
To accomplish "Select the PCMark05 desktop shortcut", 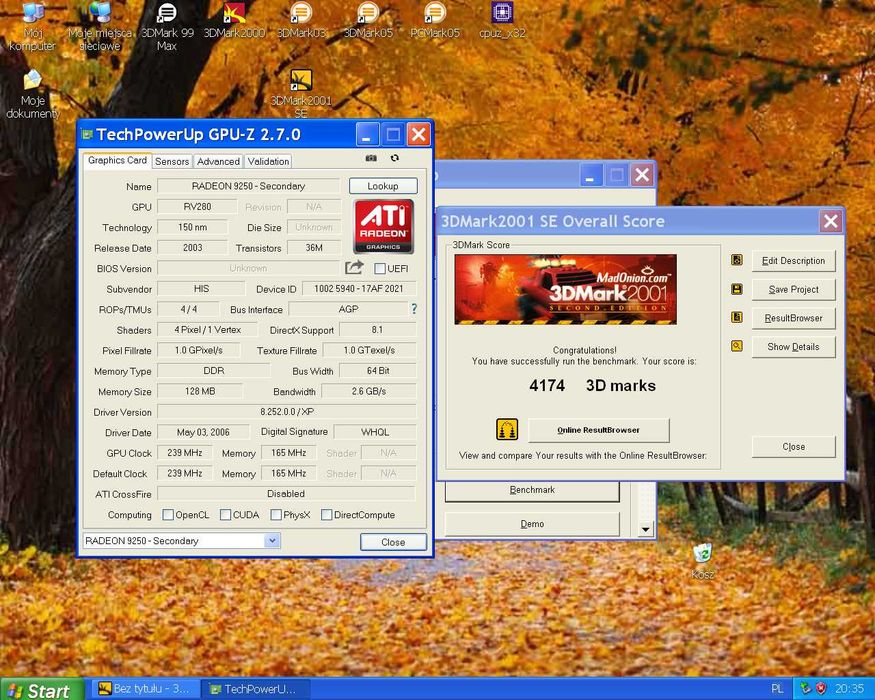I will click(435, 21).
